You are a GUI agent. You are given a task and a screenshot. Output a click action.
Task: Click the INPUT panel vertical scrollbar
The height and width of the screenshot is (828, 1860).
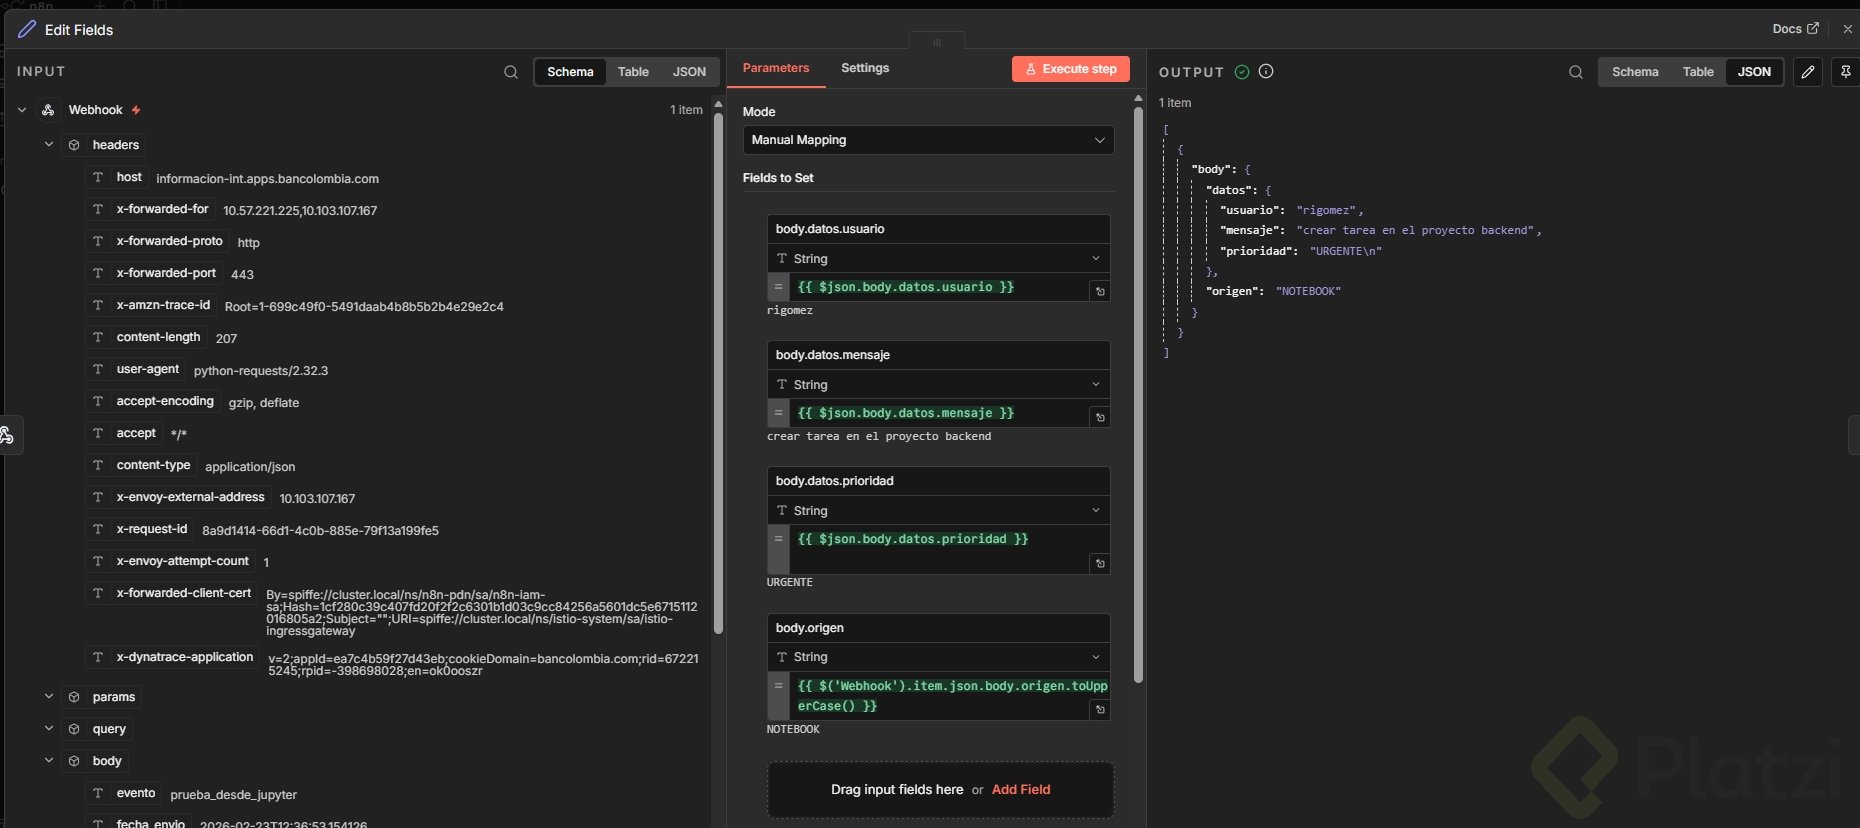718,375
